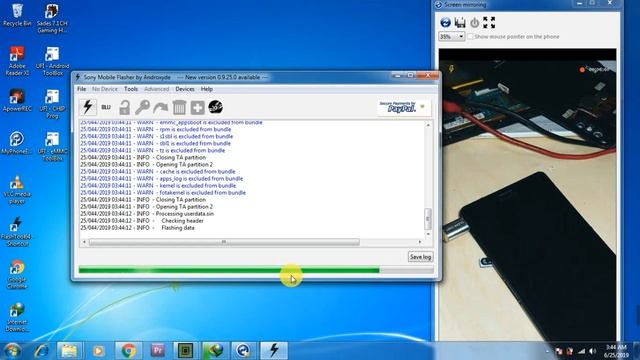Open the 35% zoom dropdown

click(x=451, y=36)
